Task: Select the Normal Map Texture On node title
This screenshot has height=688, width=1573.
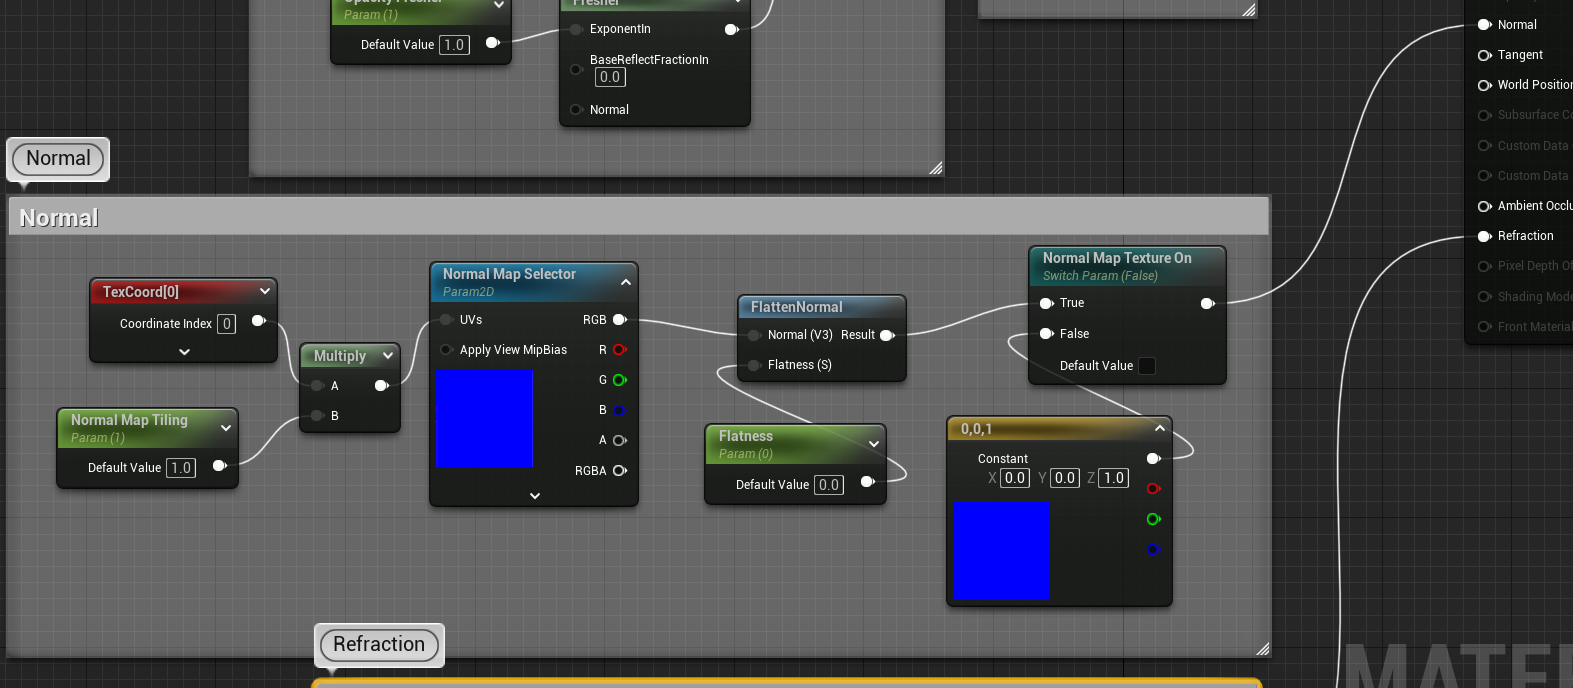Action: (x=1117, y=258)
